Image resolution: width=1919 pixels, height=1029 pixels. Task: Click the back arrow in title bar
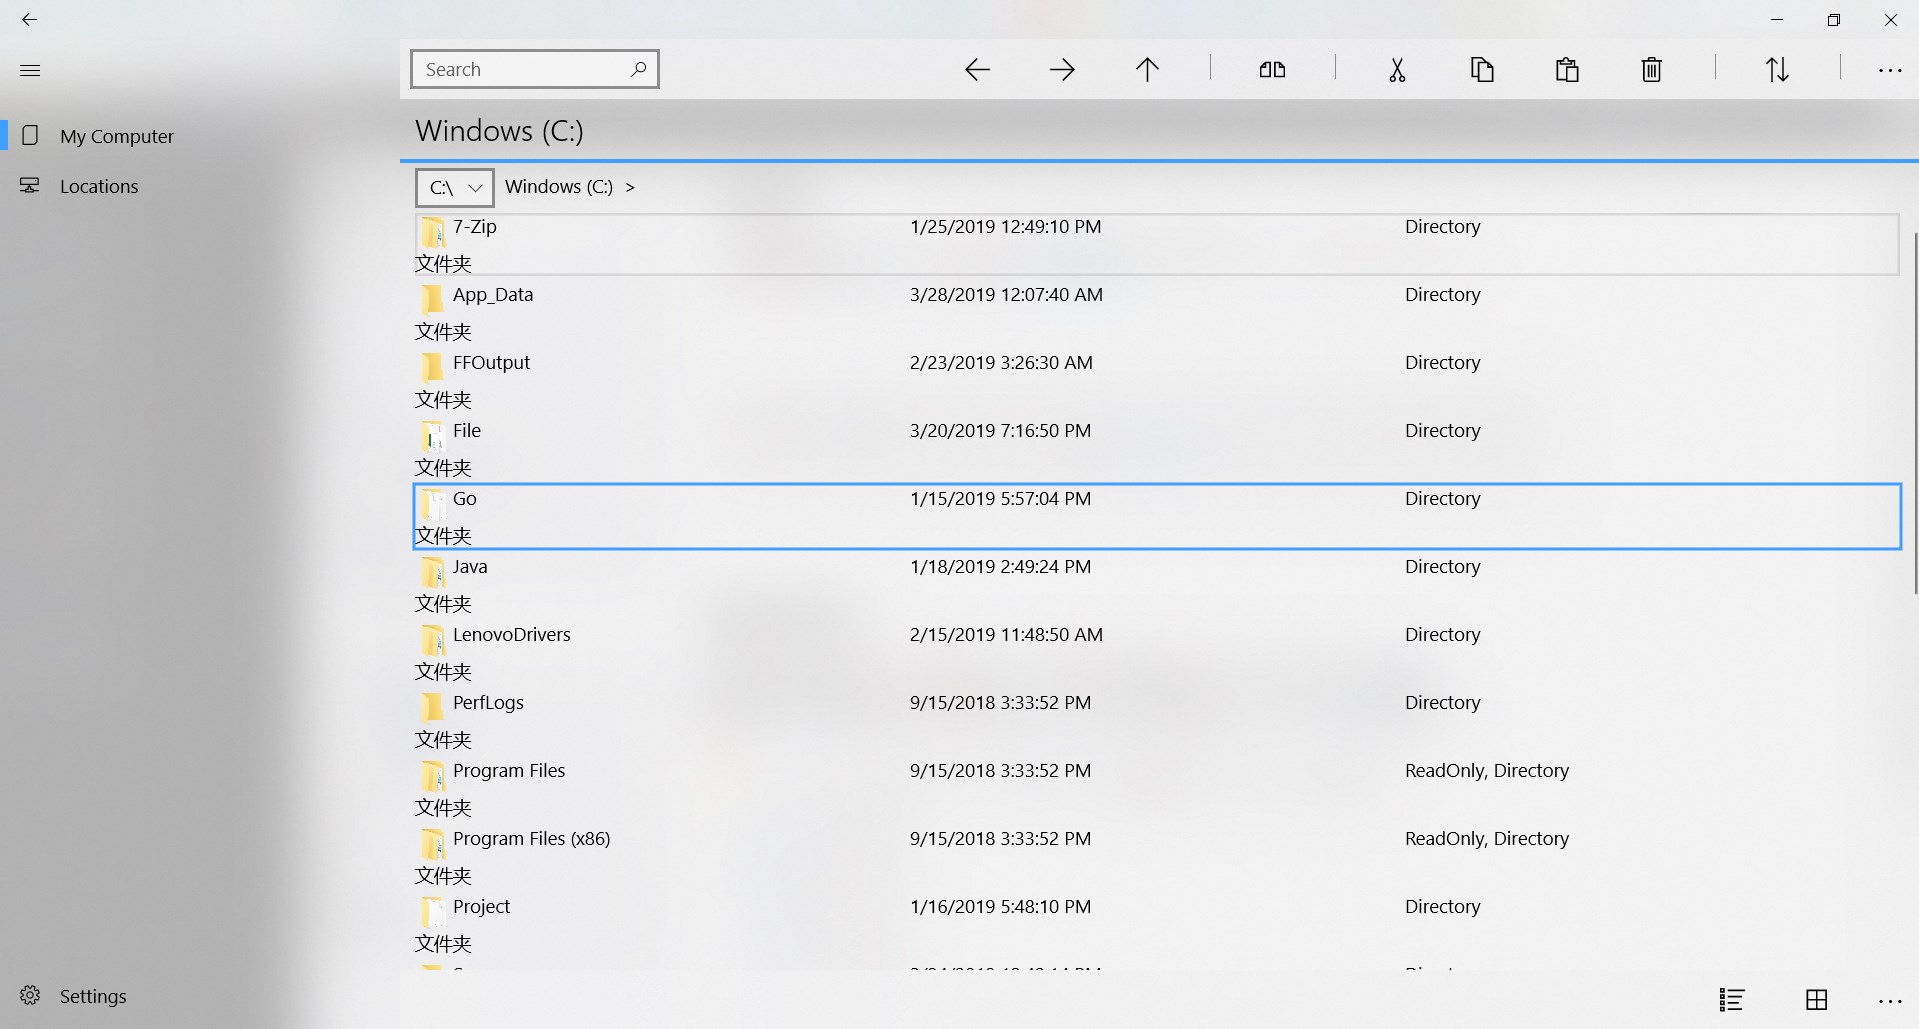pos(29,19)
